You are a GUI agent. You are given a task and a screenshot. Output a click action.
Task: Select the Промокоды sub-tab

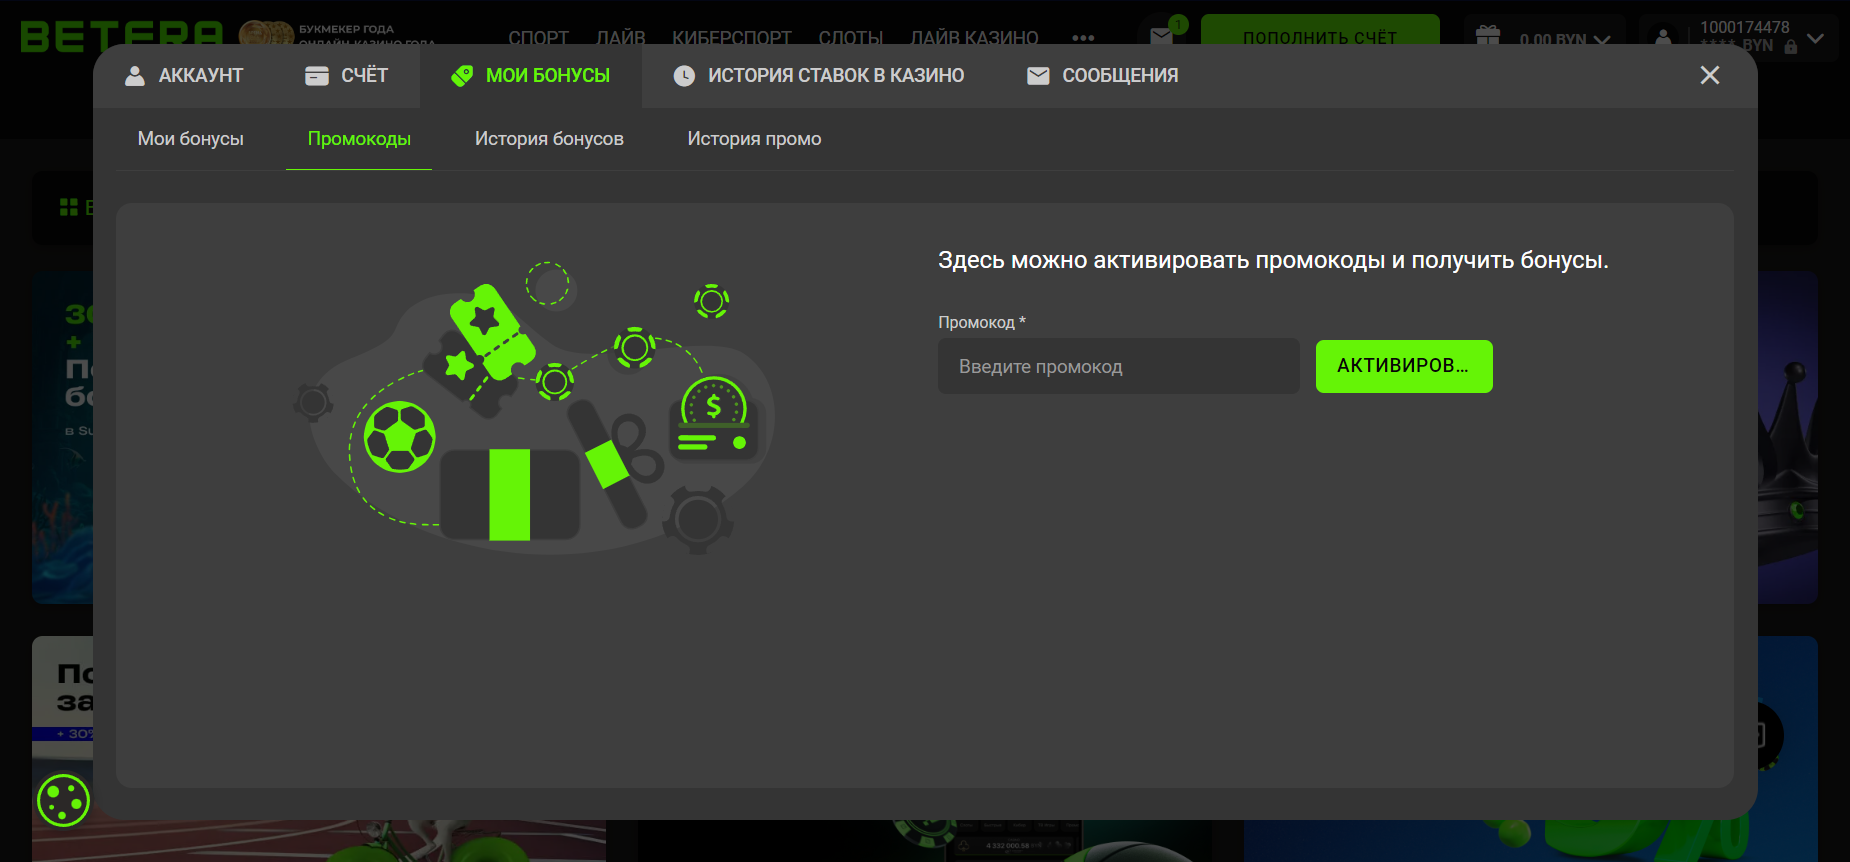pyautogui.click(x=359, y=139)
